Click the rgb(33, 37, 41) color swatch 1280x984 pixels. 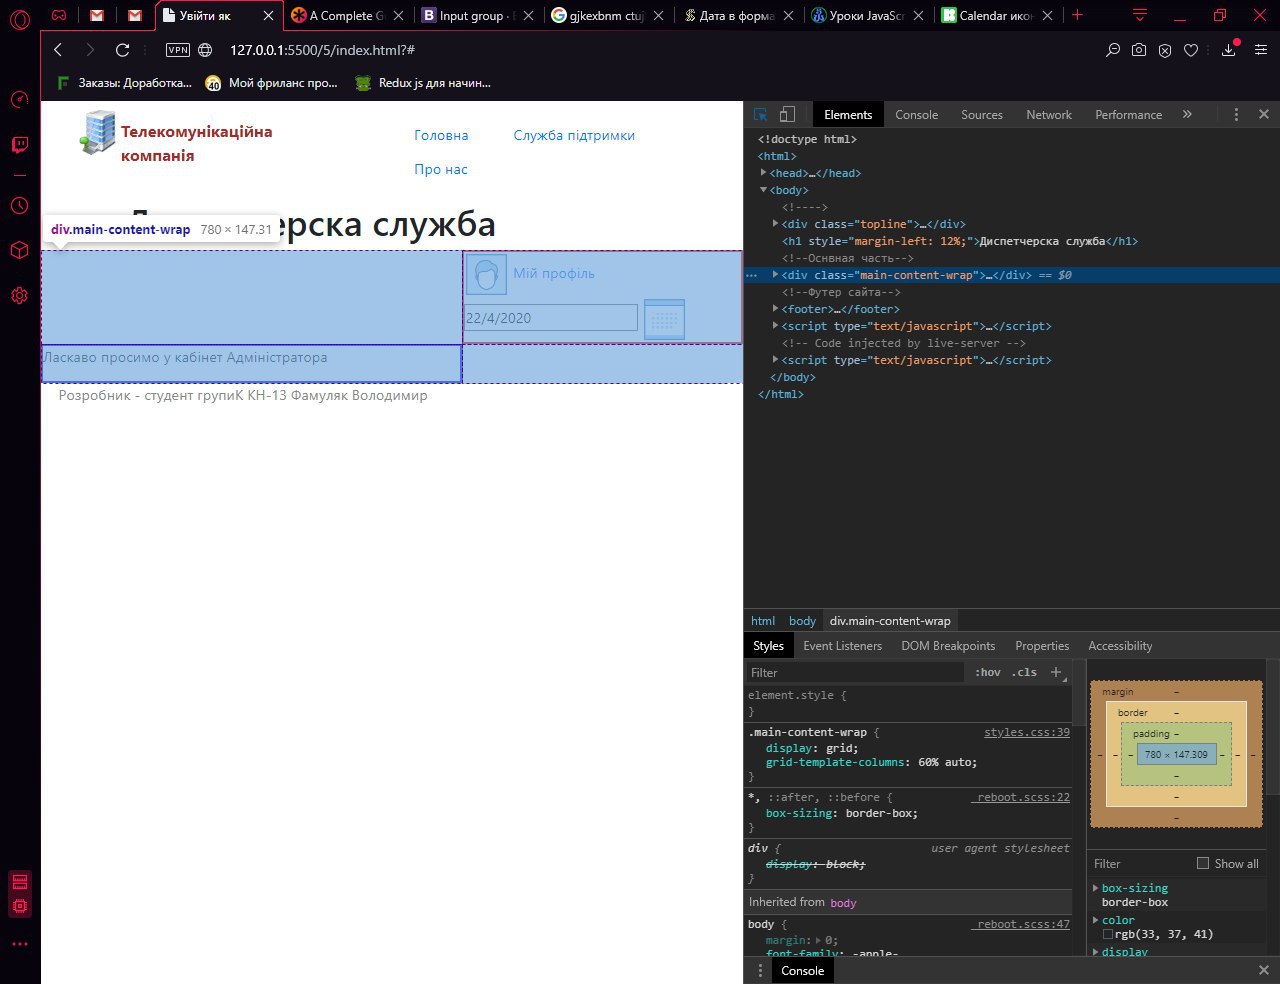(x=1108, y=934)
